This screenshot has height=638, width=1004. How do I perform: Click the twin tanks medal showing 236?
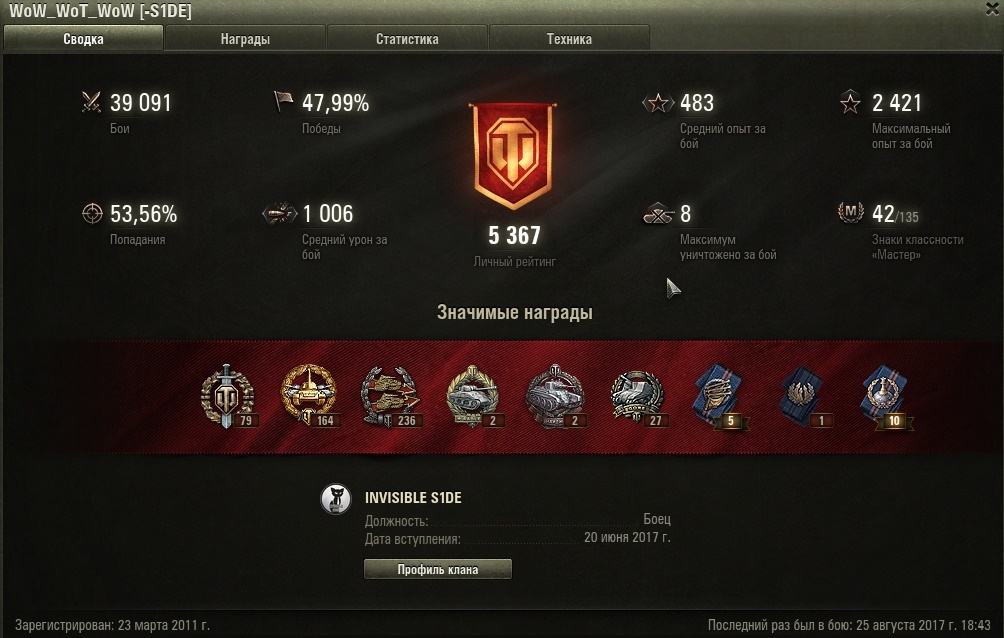(390, 397)
